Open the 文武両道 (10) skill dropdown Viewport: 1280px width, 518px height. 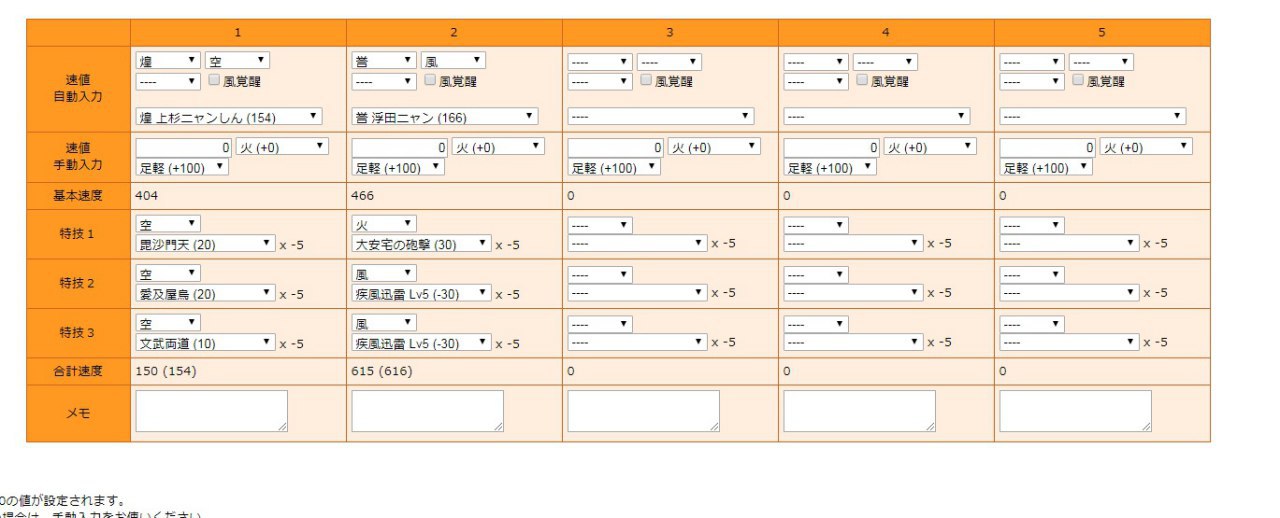pyautogui.click(x=205, y=342)
